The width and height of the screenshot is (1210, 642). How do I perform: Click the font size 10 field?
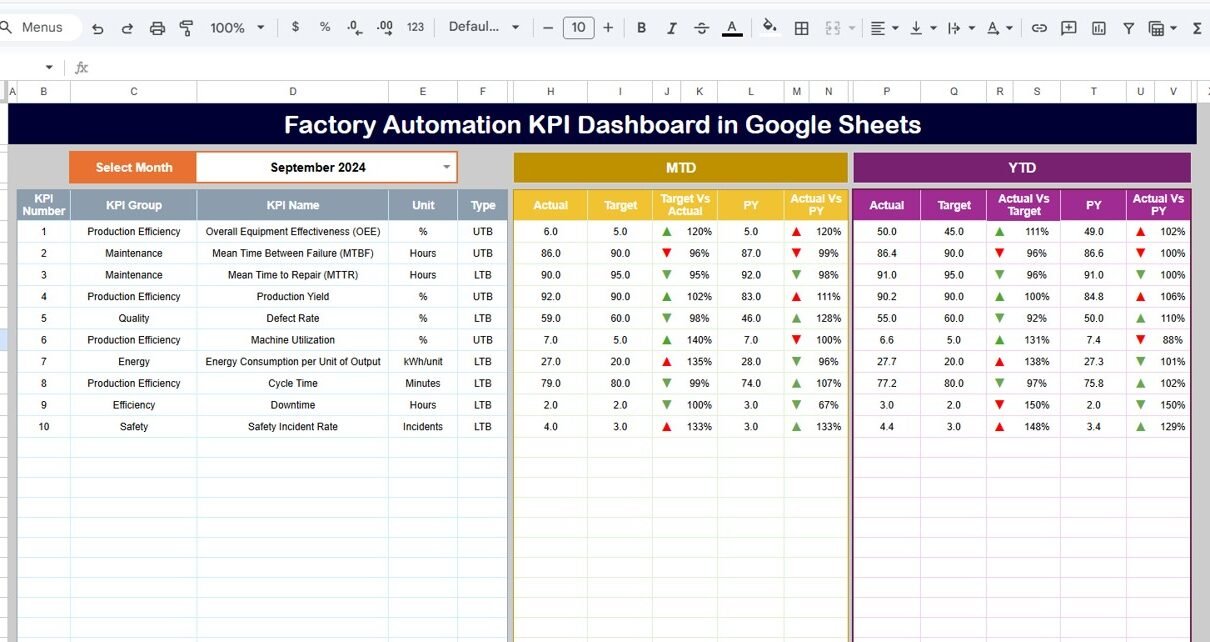point(578,28)
